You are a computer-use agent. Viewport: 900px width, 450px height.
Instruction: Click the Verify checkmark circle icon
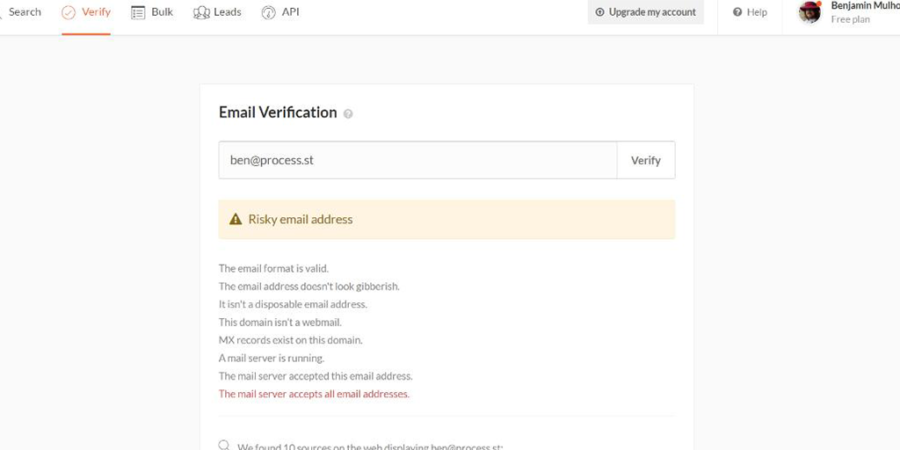[x=68, y=13]
